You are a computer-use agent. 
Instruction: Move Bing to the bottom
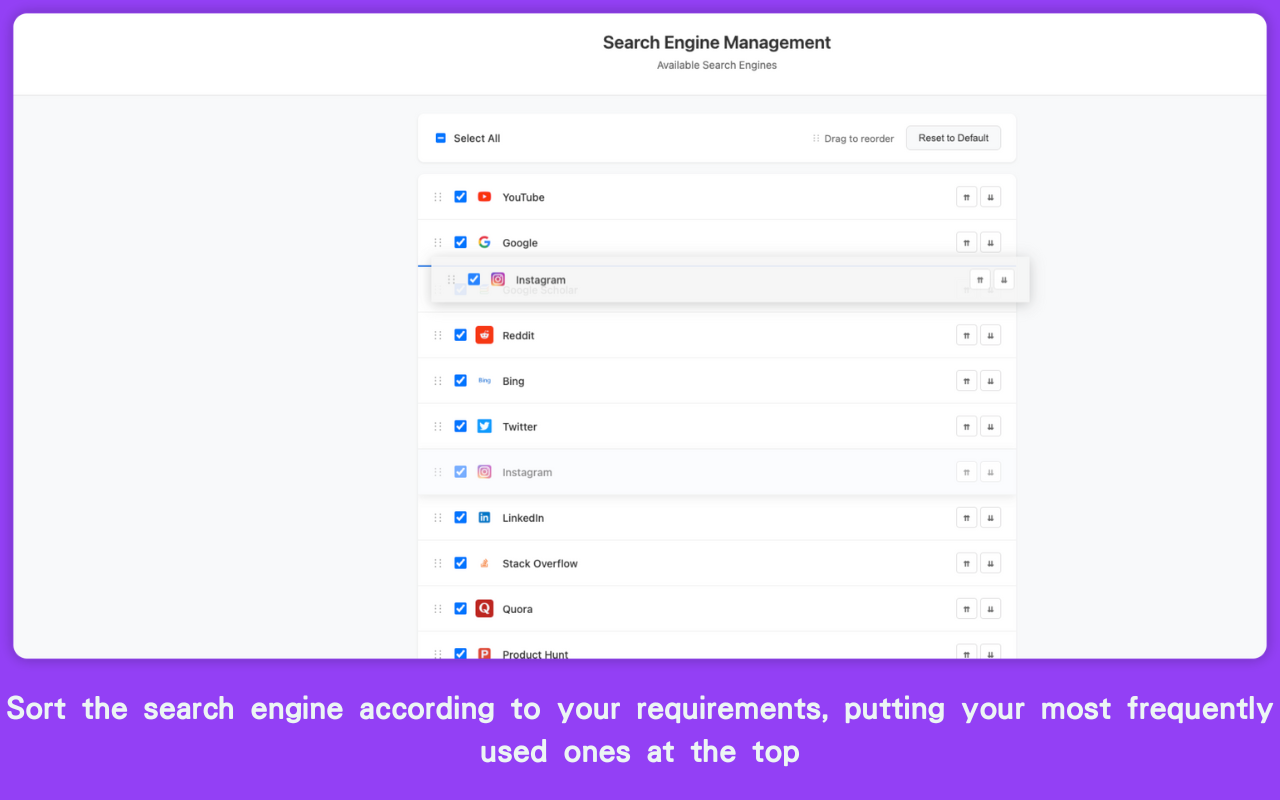point(990,380)
